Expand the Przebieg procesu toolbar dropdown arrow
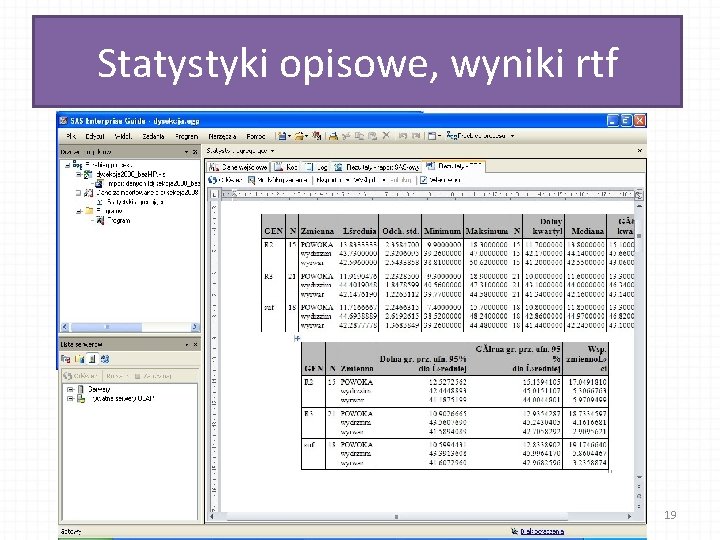The width and height of the screenshot is (720, 540). click(x=512, y=136)
